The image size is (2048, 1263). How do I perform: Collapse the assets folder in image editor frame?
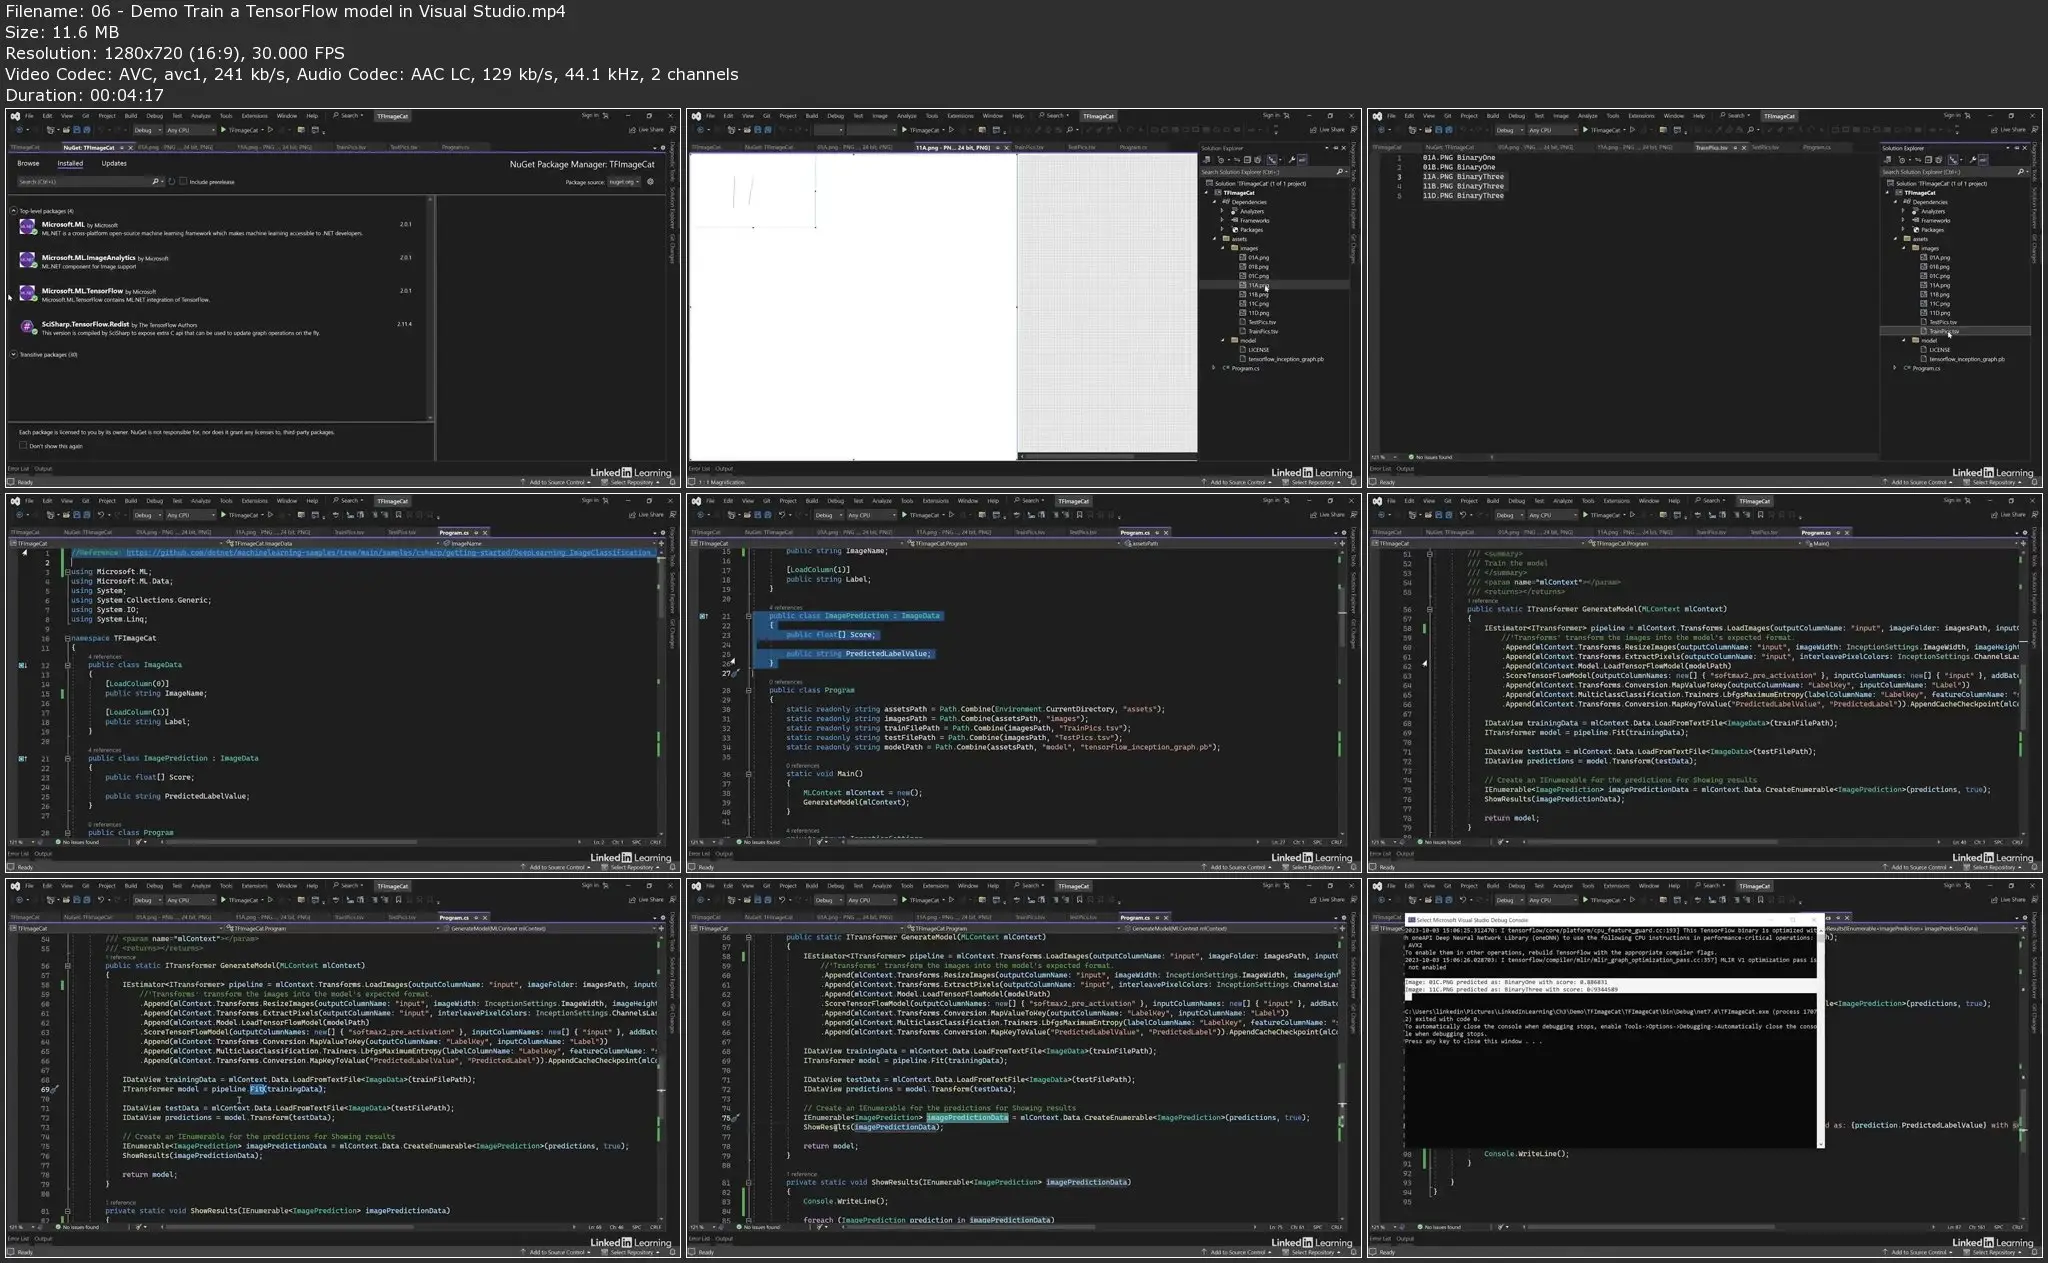pyautogui.click(x=1214, y=239)
